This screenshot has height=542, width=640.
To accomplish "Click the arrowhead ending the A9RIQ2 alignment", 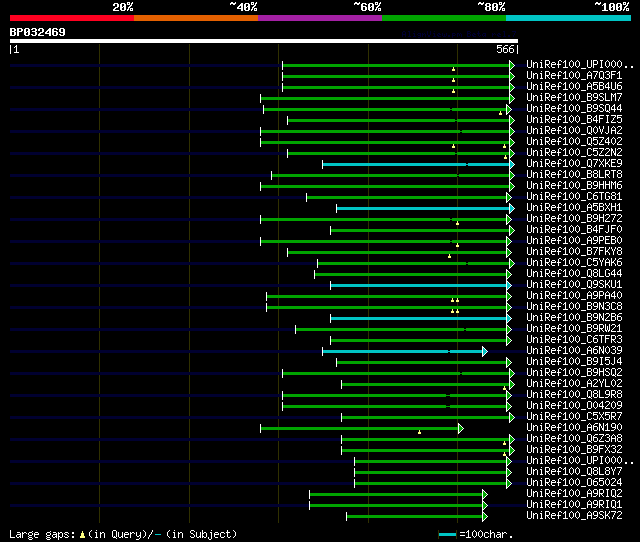I will tap(484, 495).
